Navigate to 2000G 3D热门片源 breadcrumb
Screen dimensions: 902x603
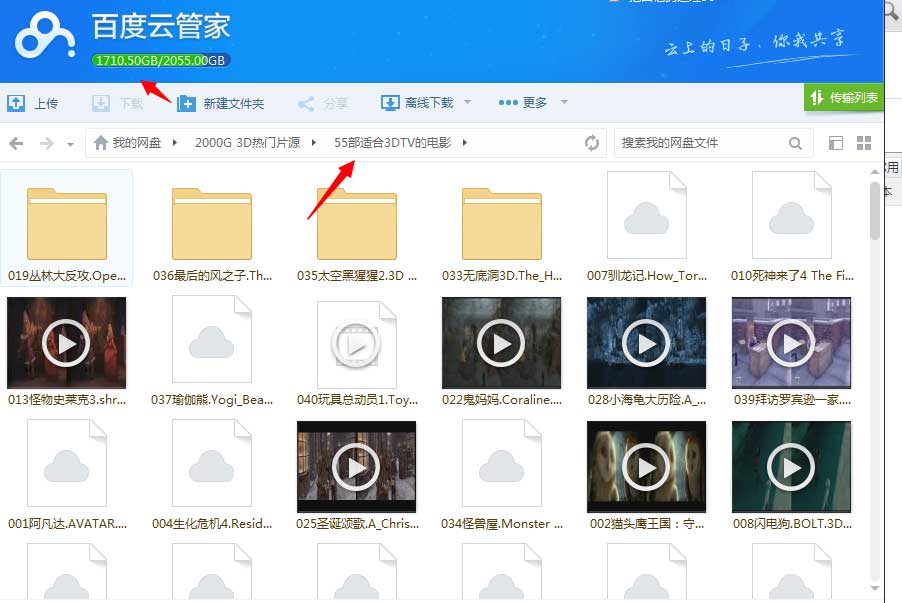tap(247, 143)
